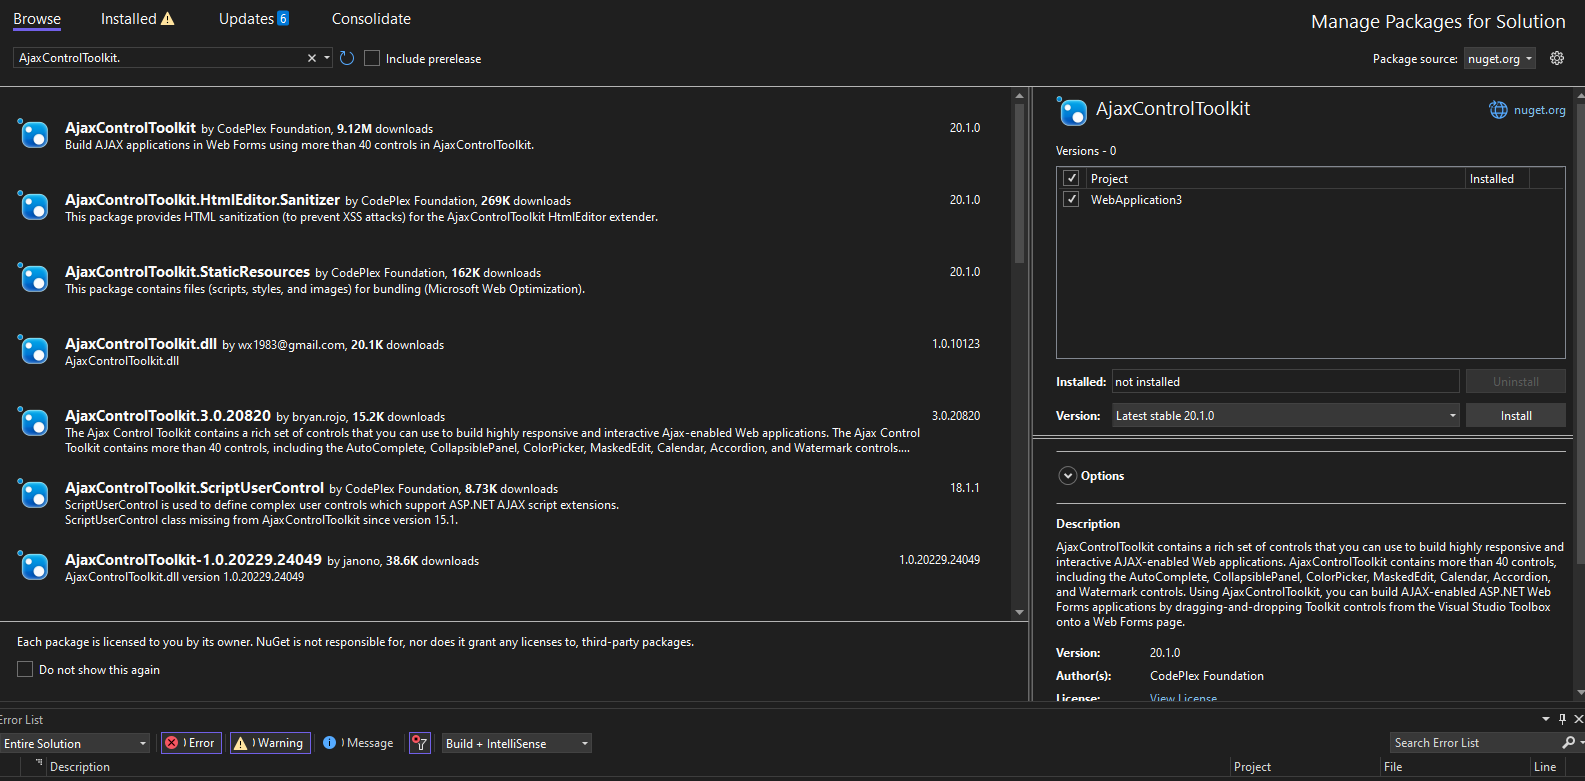
Task: Click the Updates count badge showing 6
Action: point(283,18)
